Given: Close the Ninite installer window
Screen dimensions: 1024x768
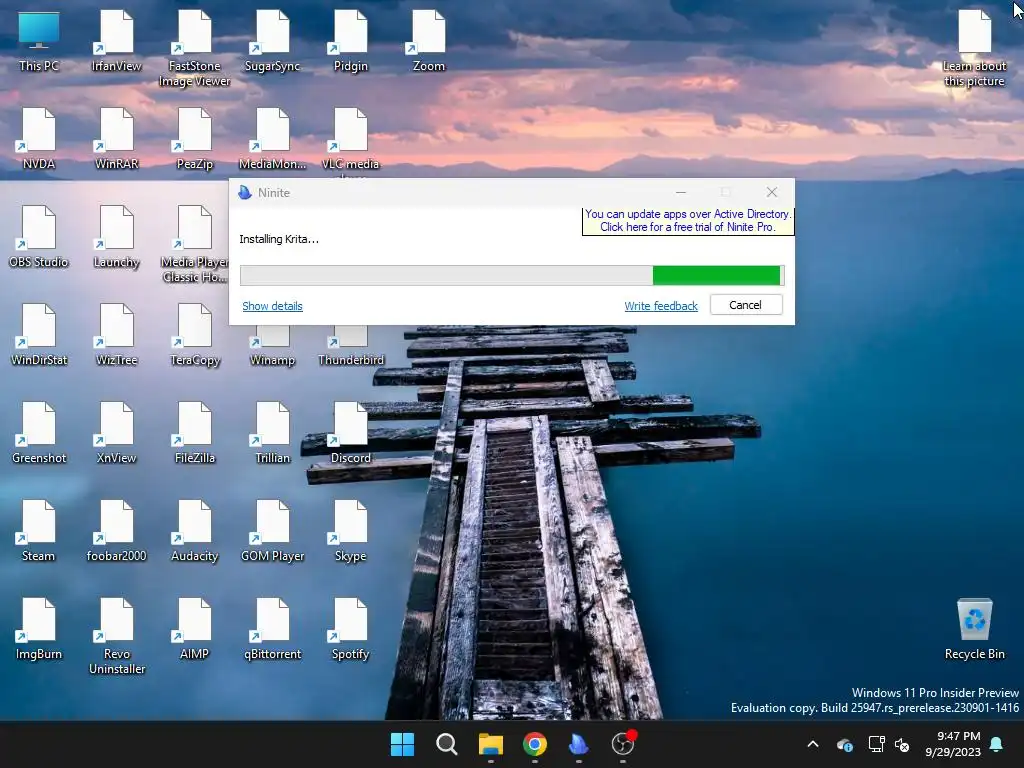Looking at the screenshot, I should coord(772,193).
